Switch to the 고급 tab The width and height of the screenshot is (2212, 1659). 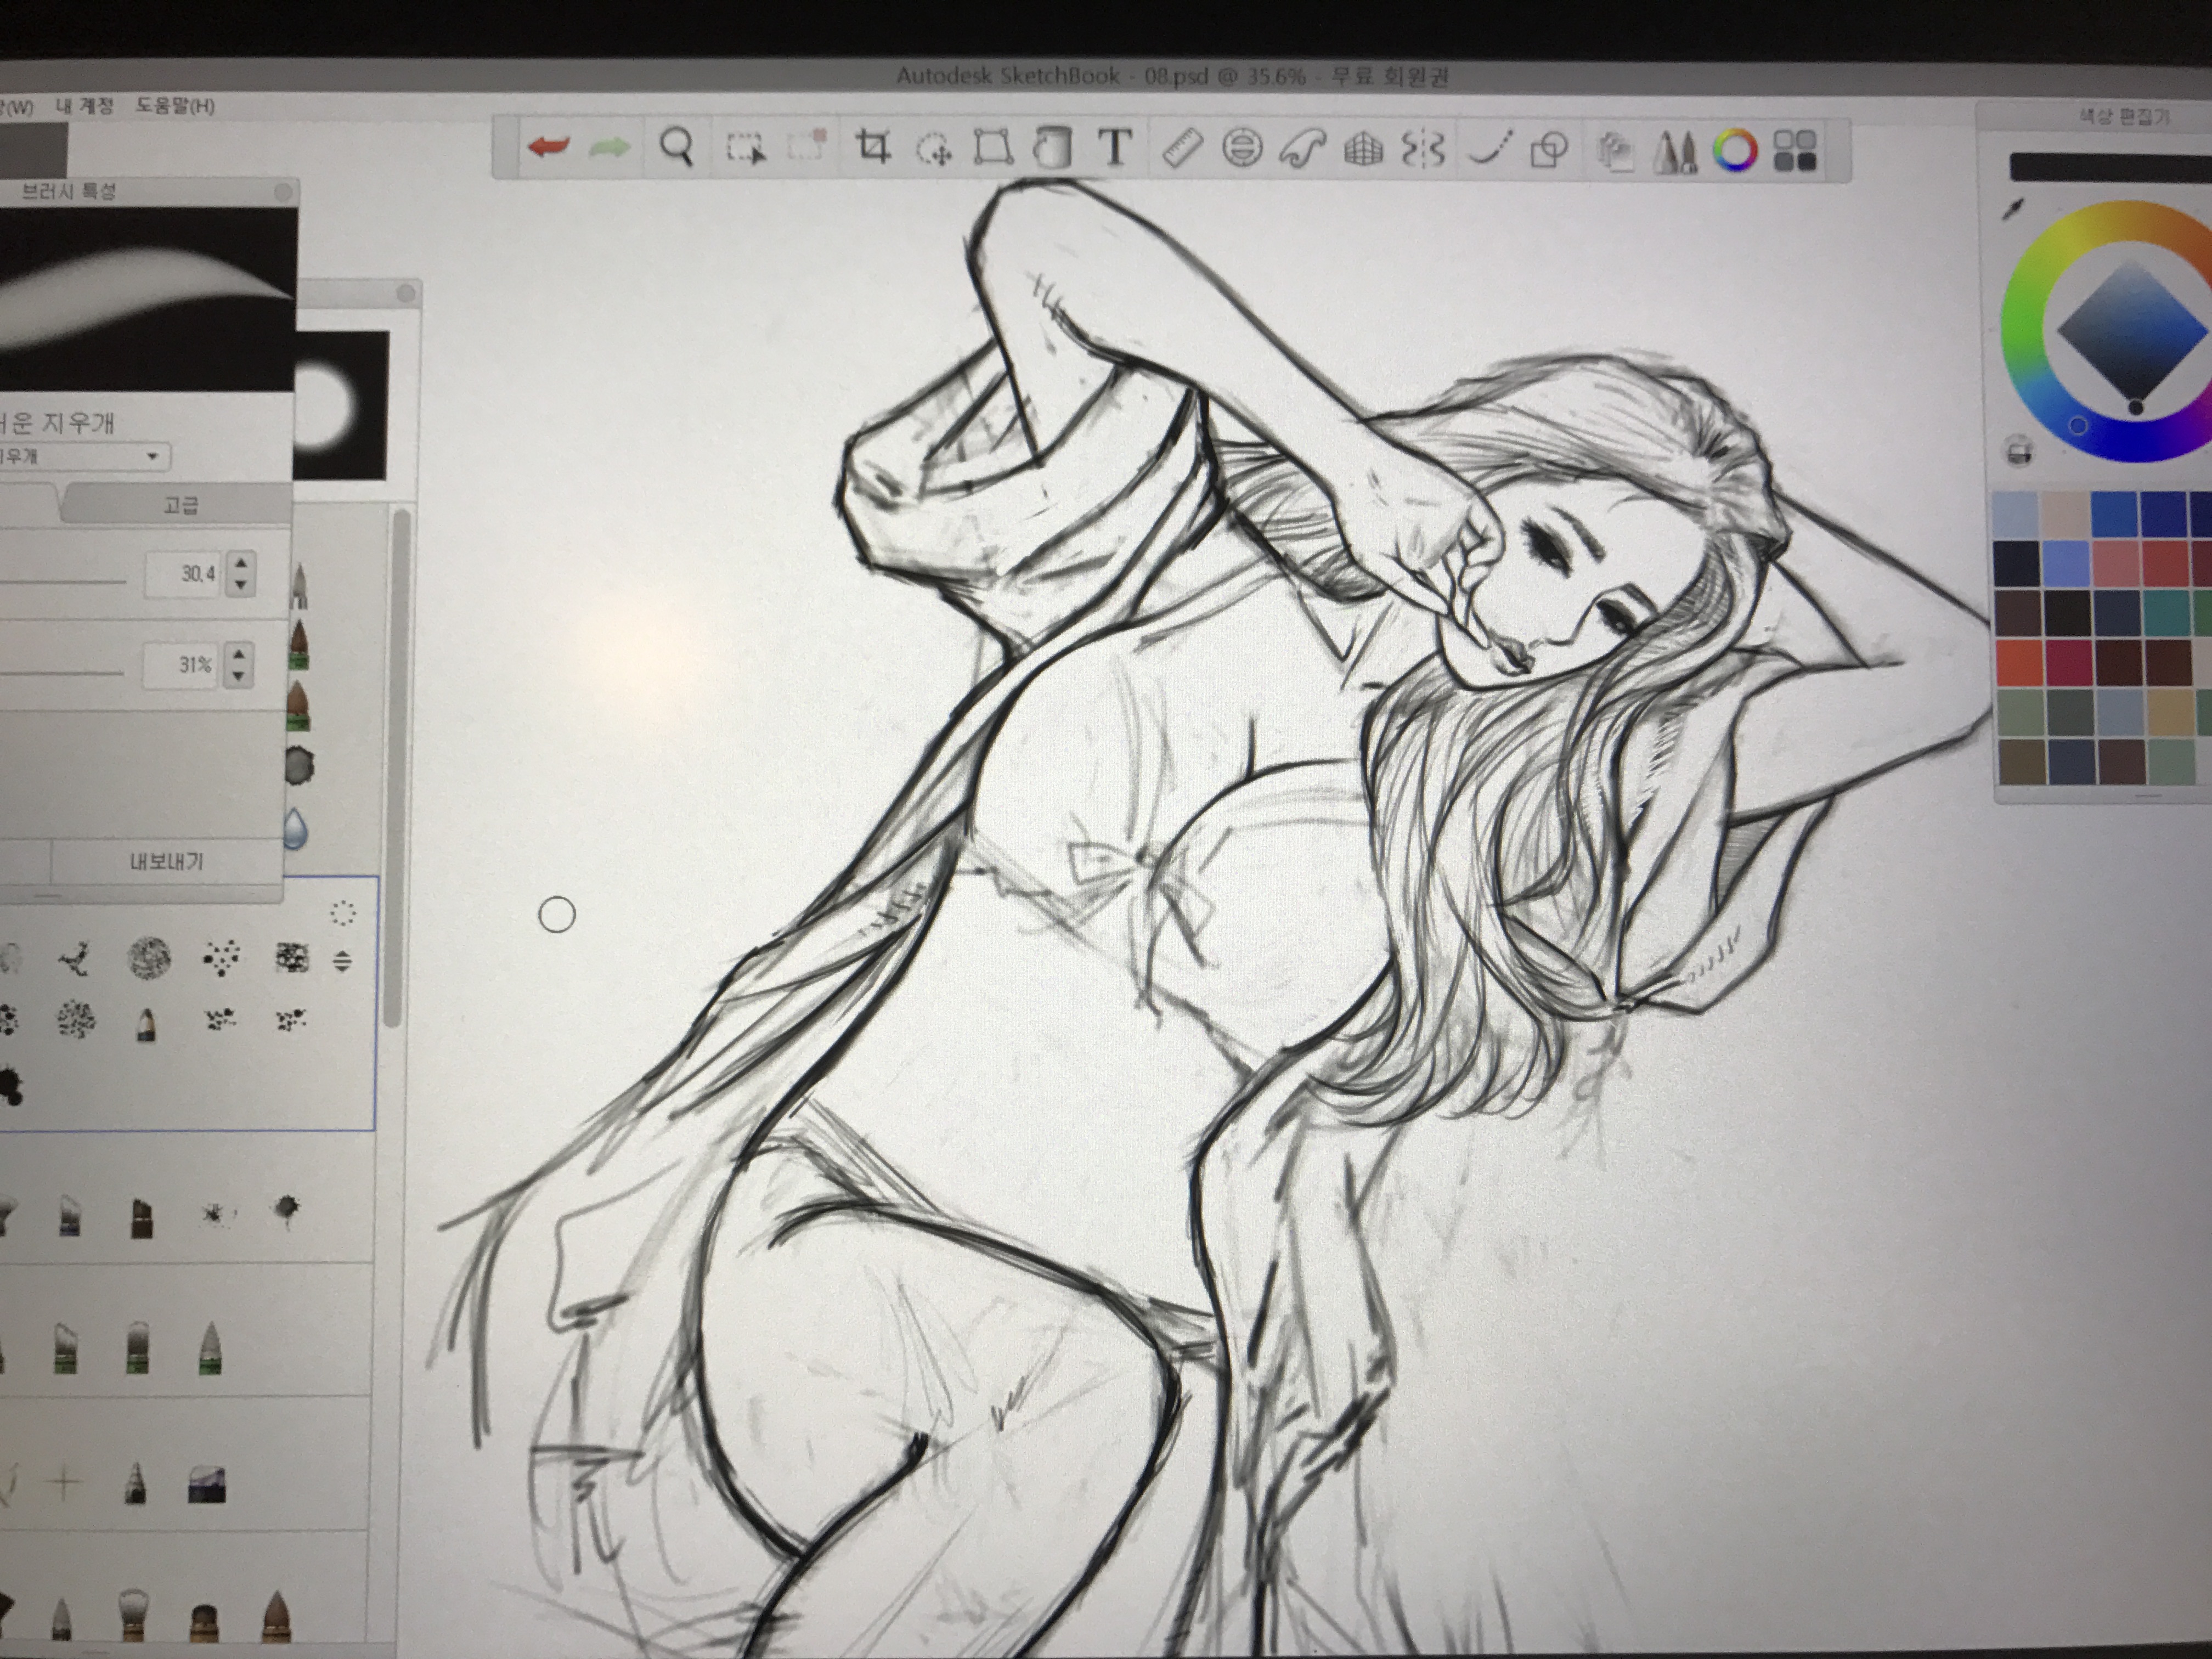coord(180,505)
